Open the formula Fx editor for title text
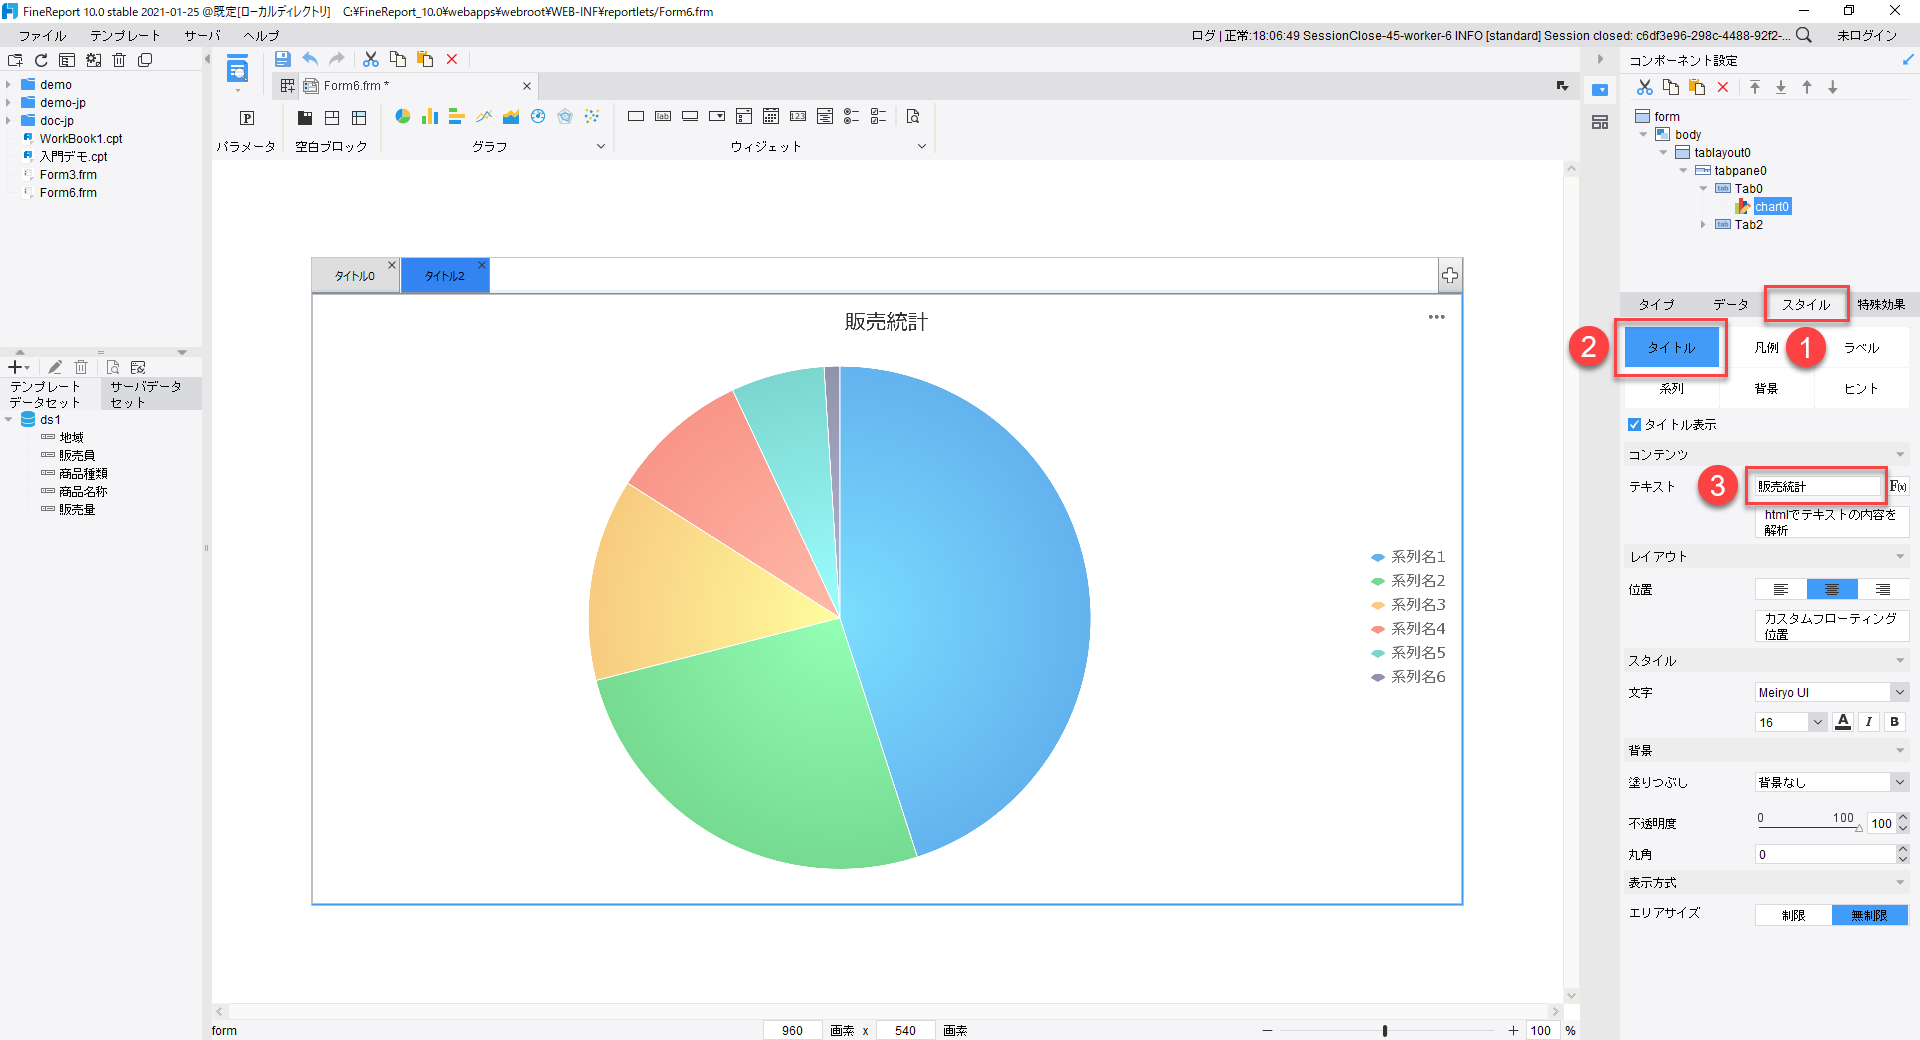Viewport: 1920px width, 1040px height. point(1898,486)
